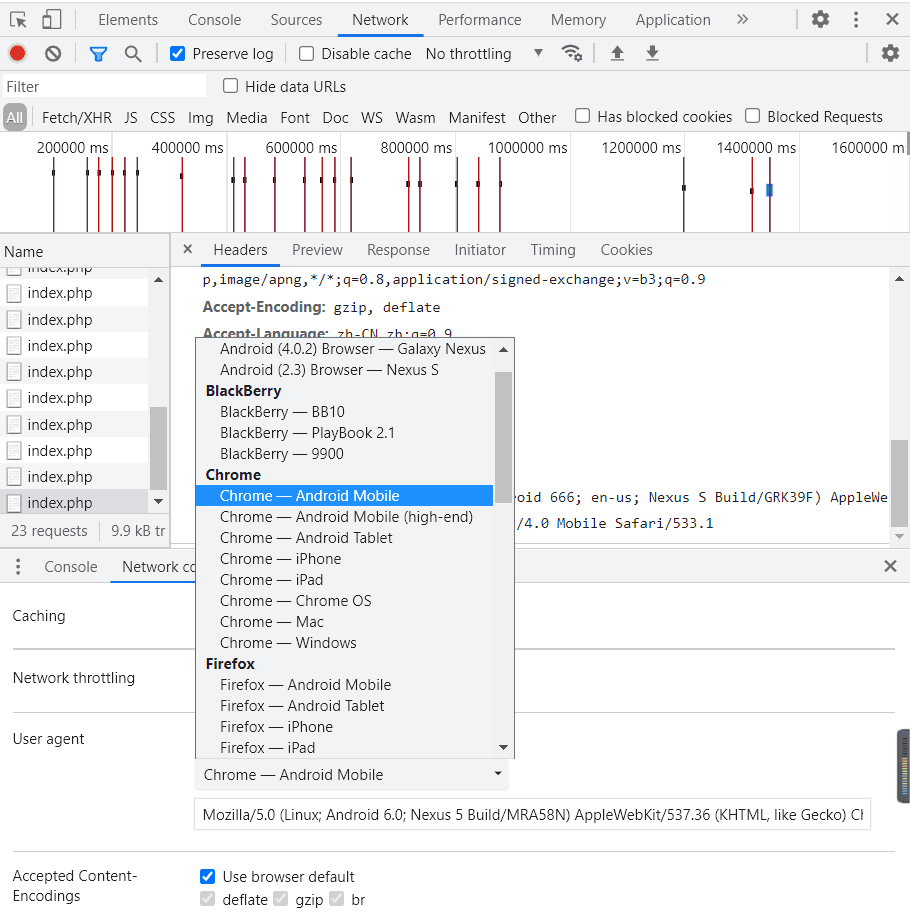Filter requests by Fetch/XHR
Screen dimensions: 910x921
pyautogui.click(x=77, y=117)
